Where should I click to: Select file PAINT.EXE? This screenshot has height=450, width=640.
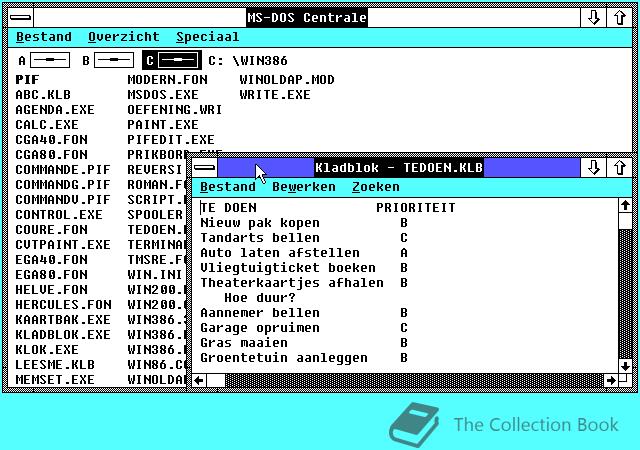coord(163,125)
